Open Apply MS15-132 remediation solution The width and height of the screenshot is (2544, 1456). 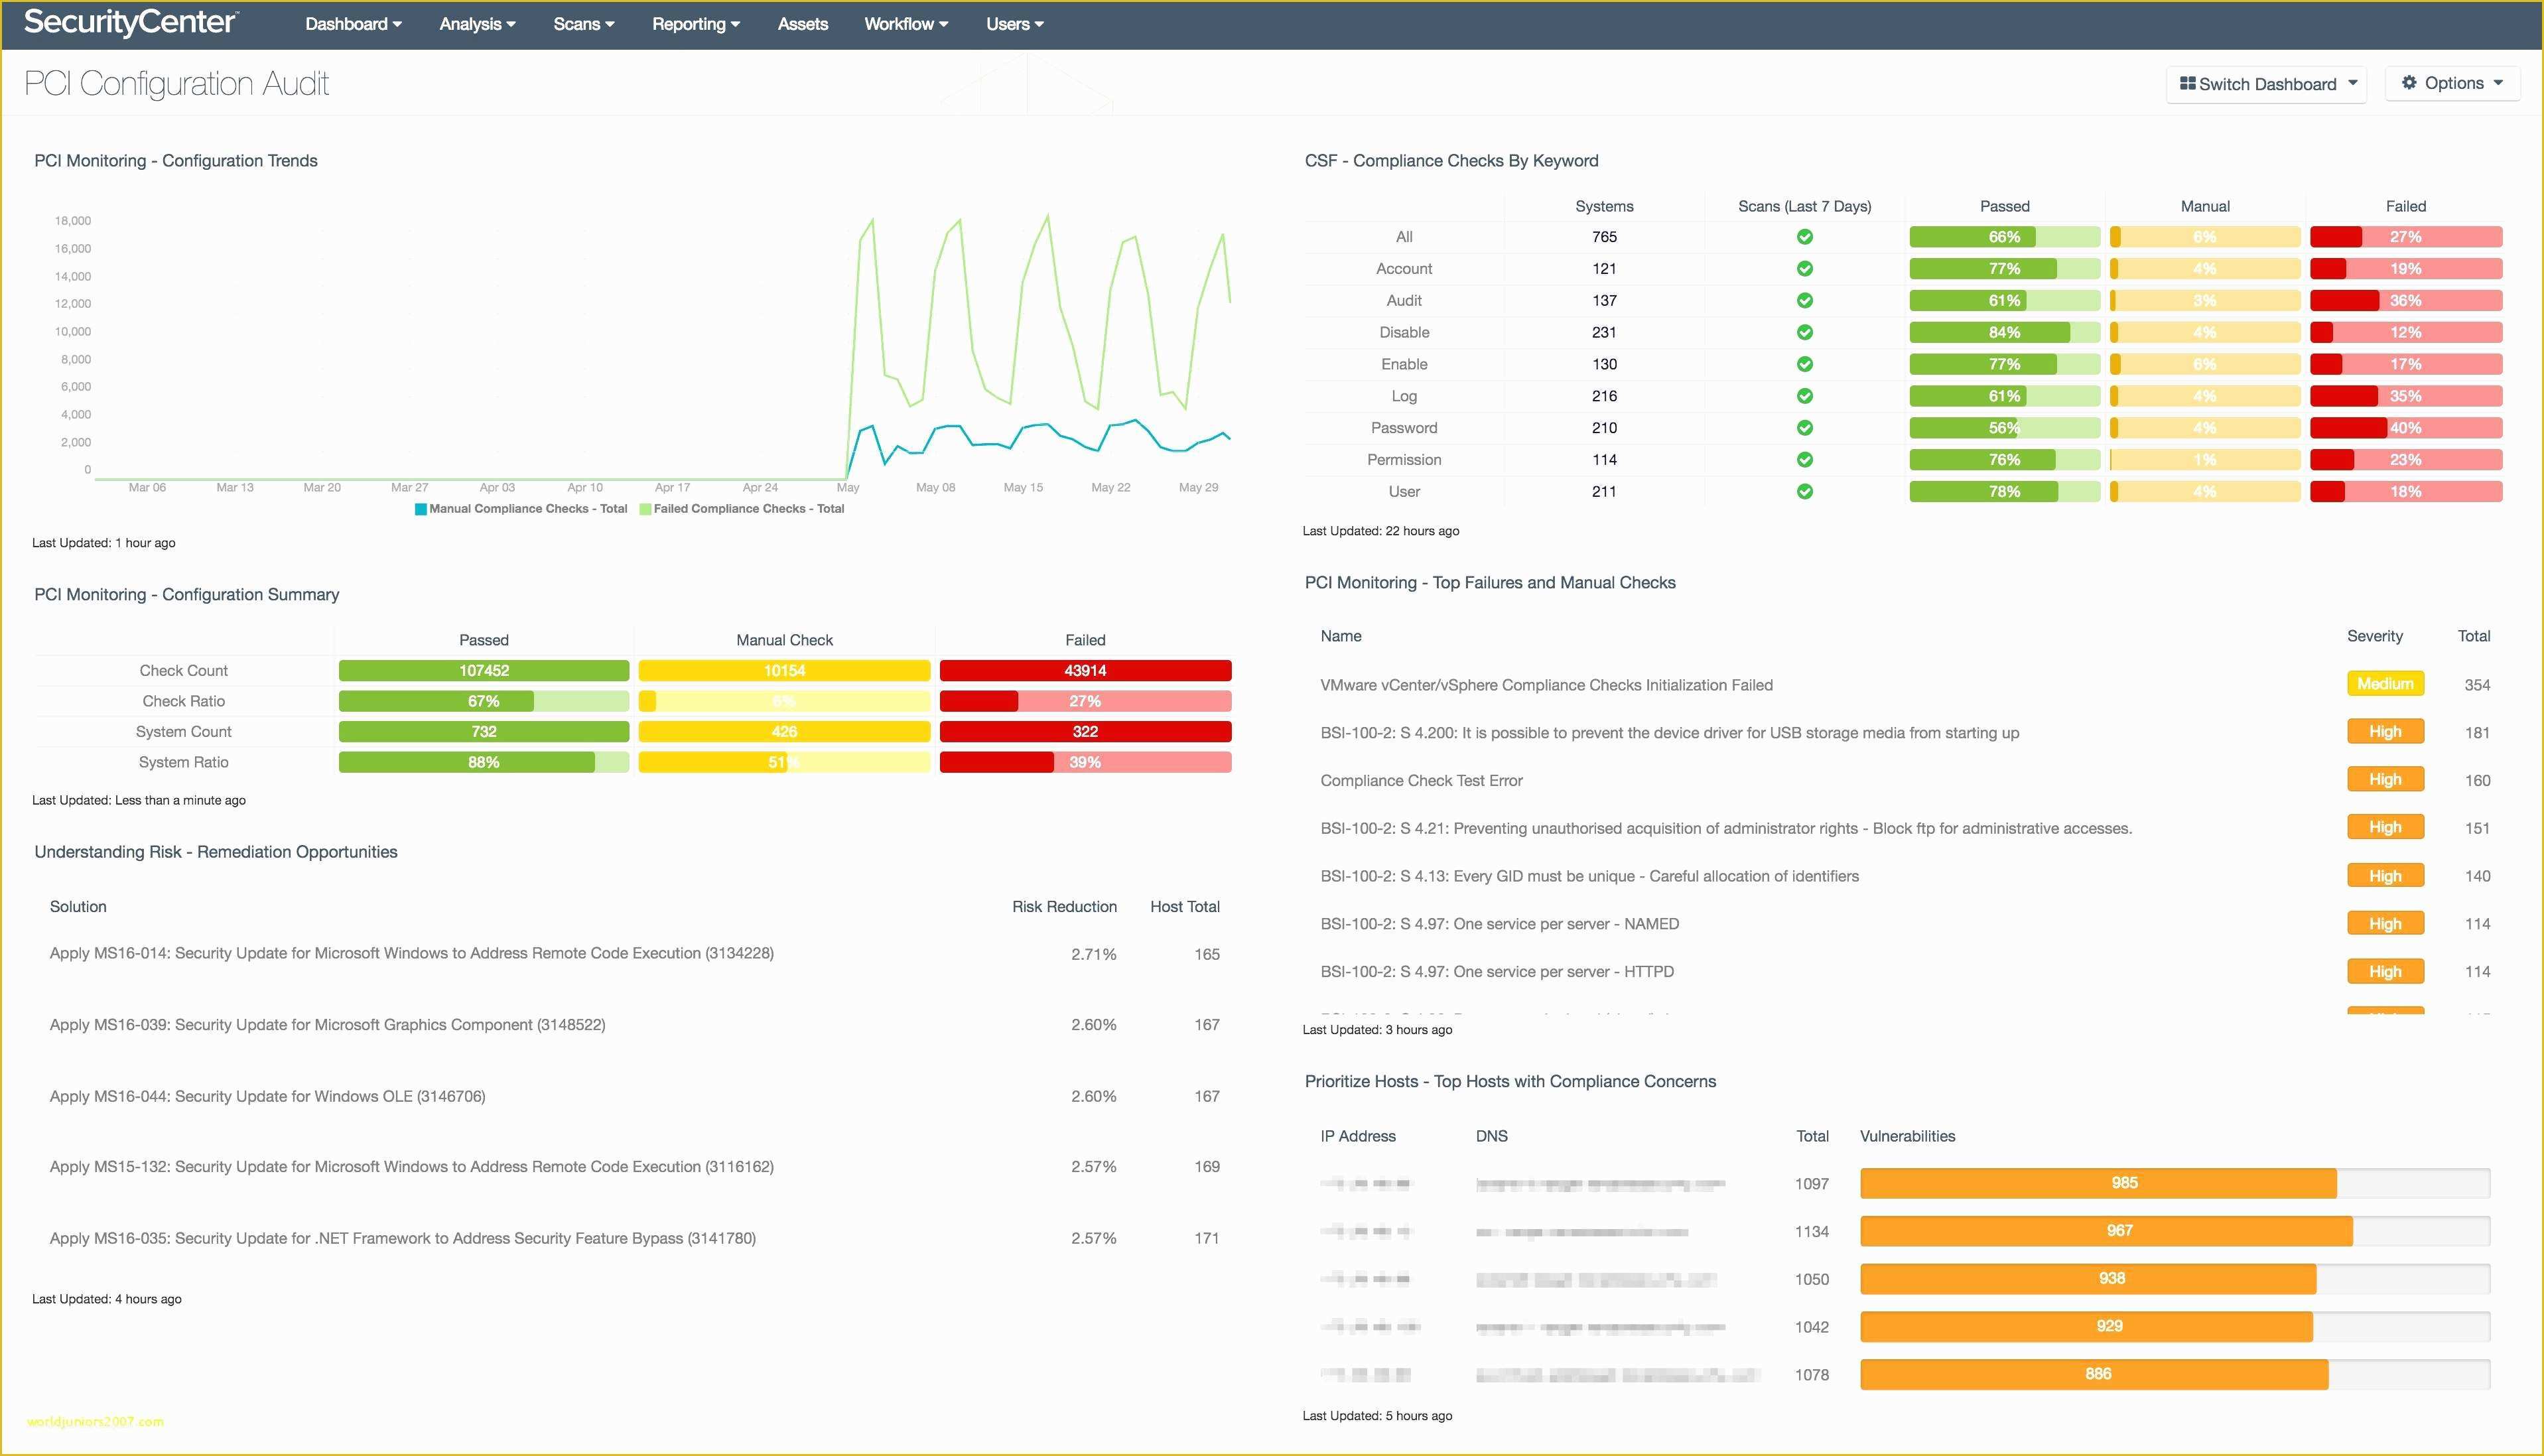click(x=411, y=1167)
